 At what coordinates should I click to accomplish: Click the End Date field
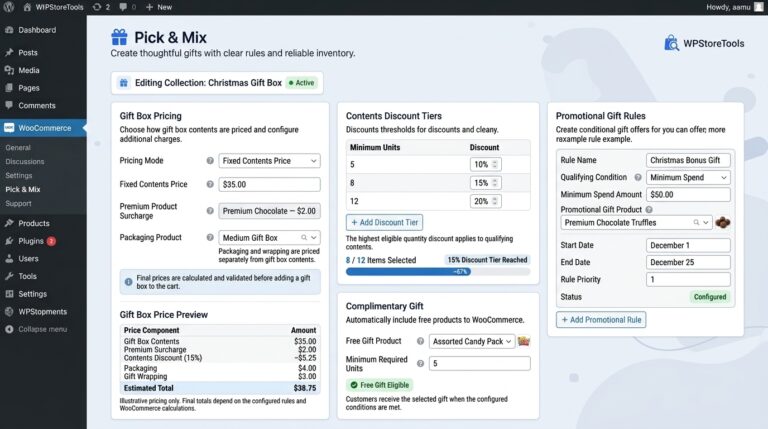(x=688, y=262)
